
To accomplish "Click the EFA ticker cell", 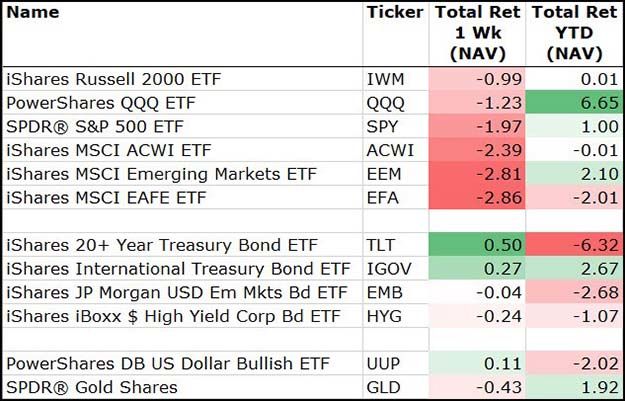I will tap(384, 198).
